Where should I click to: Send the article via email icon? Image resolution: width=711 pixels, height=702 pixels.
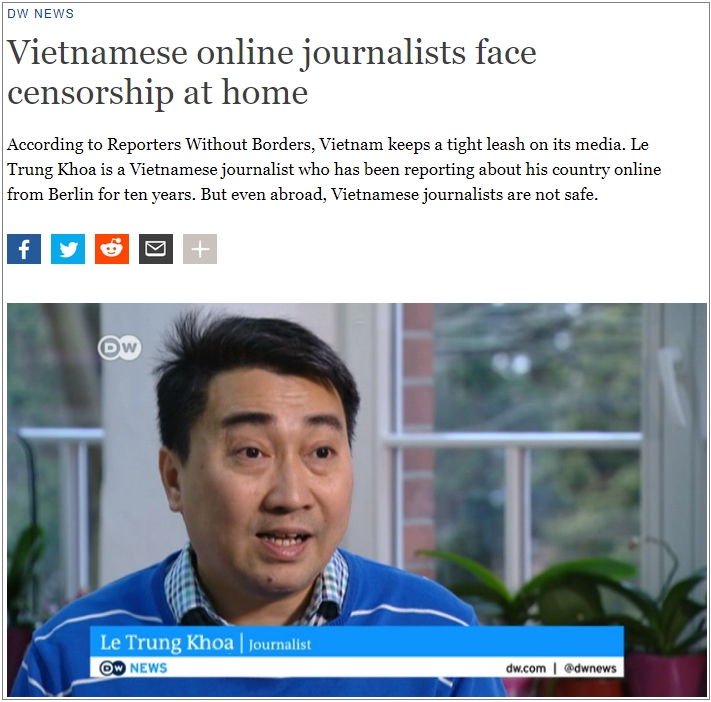(x=156, y=249)
